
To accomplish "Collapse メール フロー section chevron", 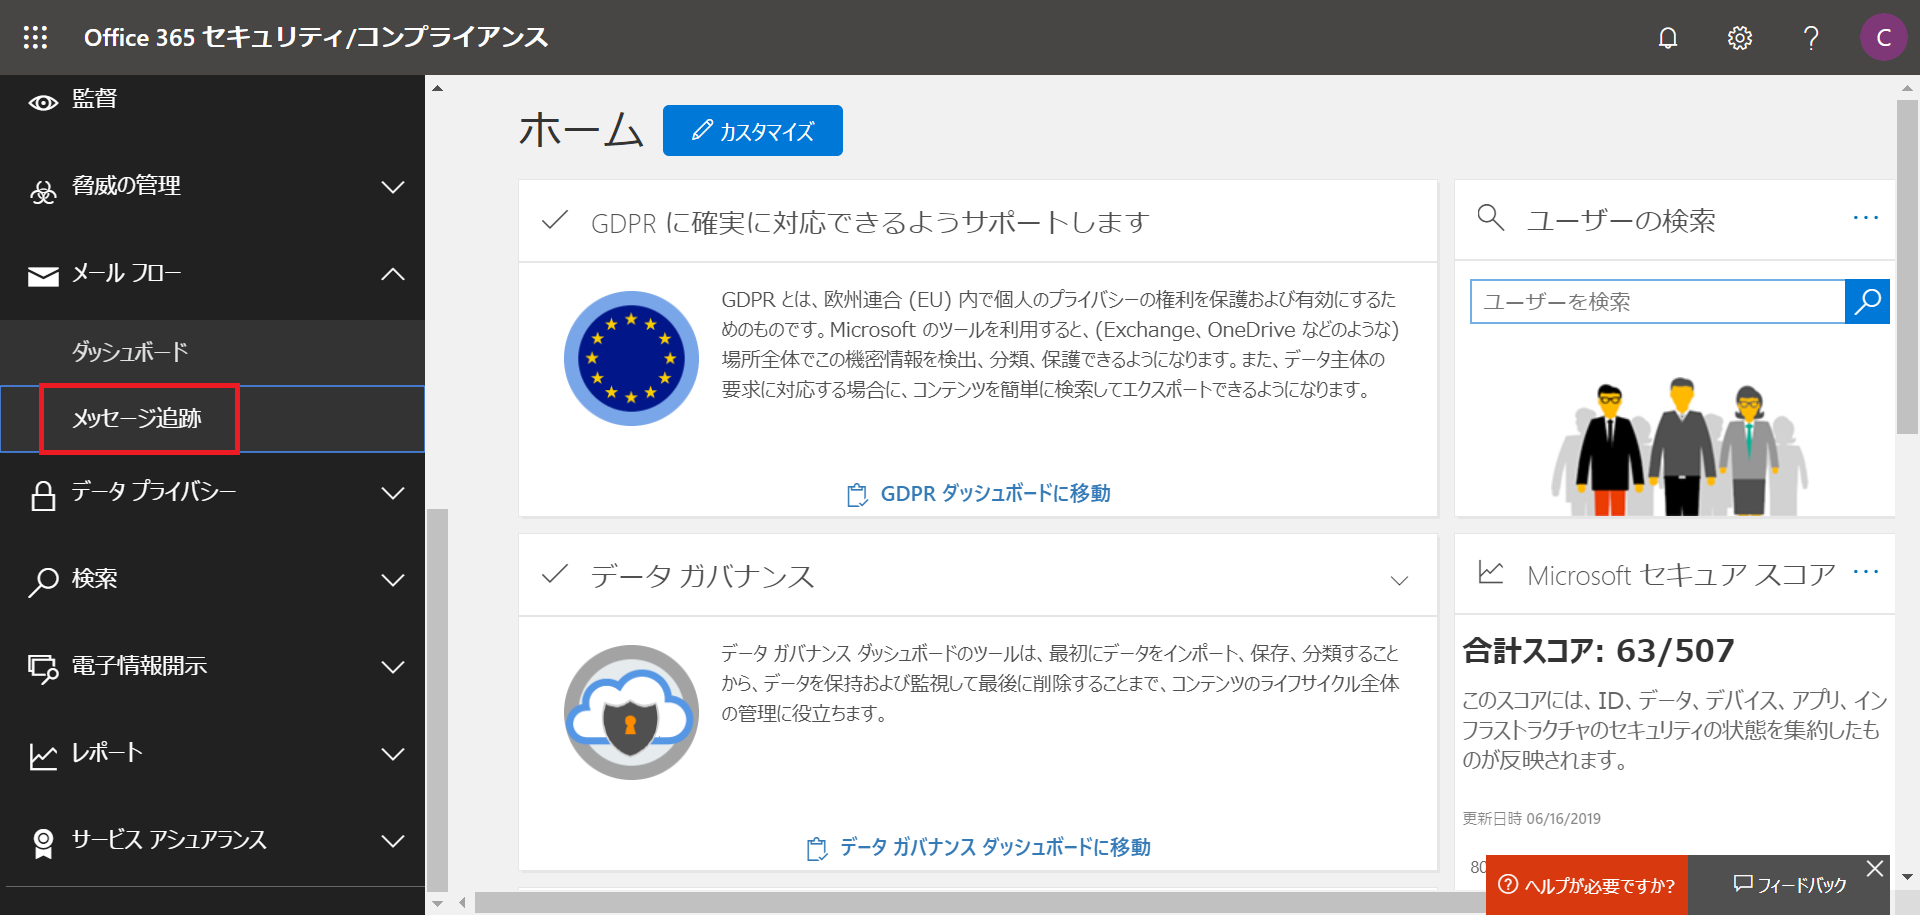I will tap(393, 274).
